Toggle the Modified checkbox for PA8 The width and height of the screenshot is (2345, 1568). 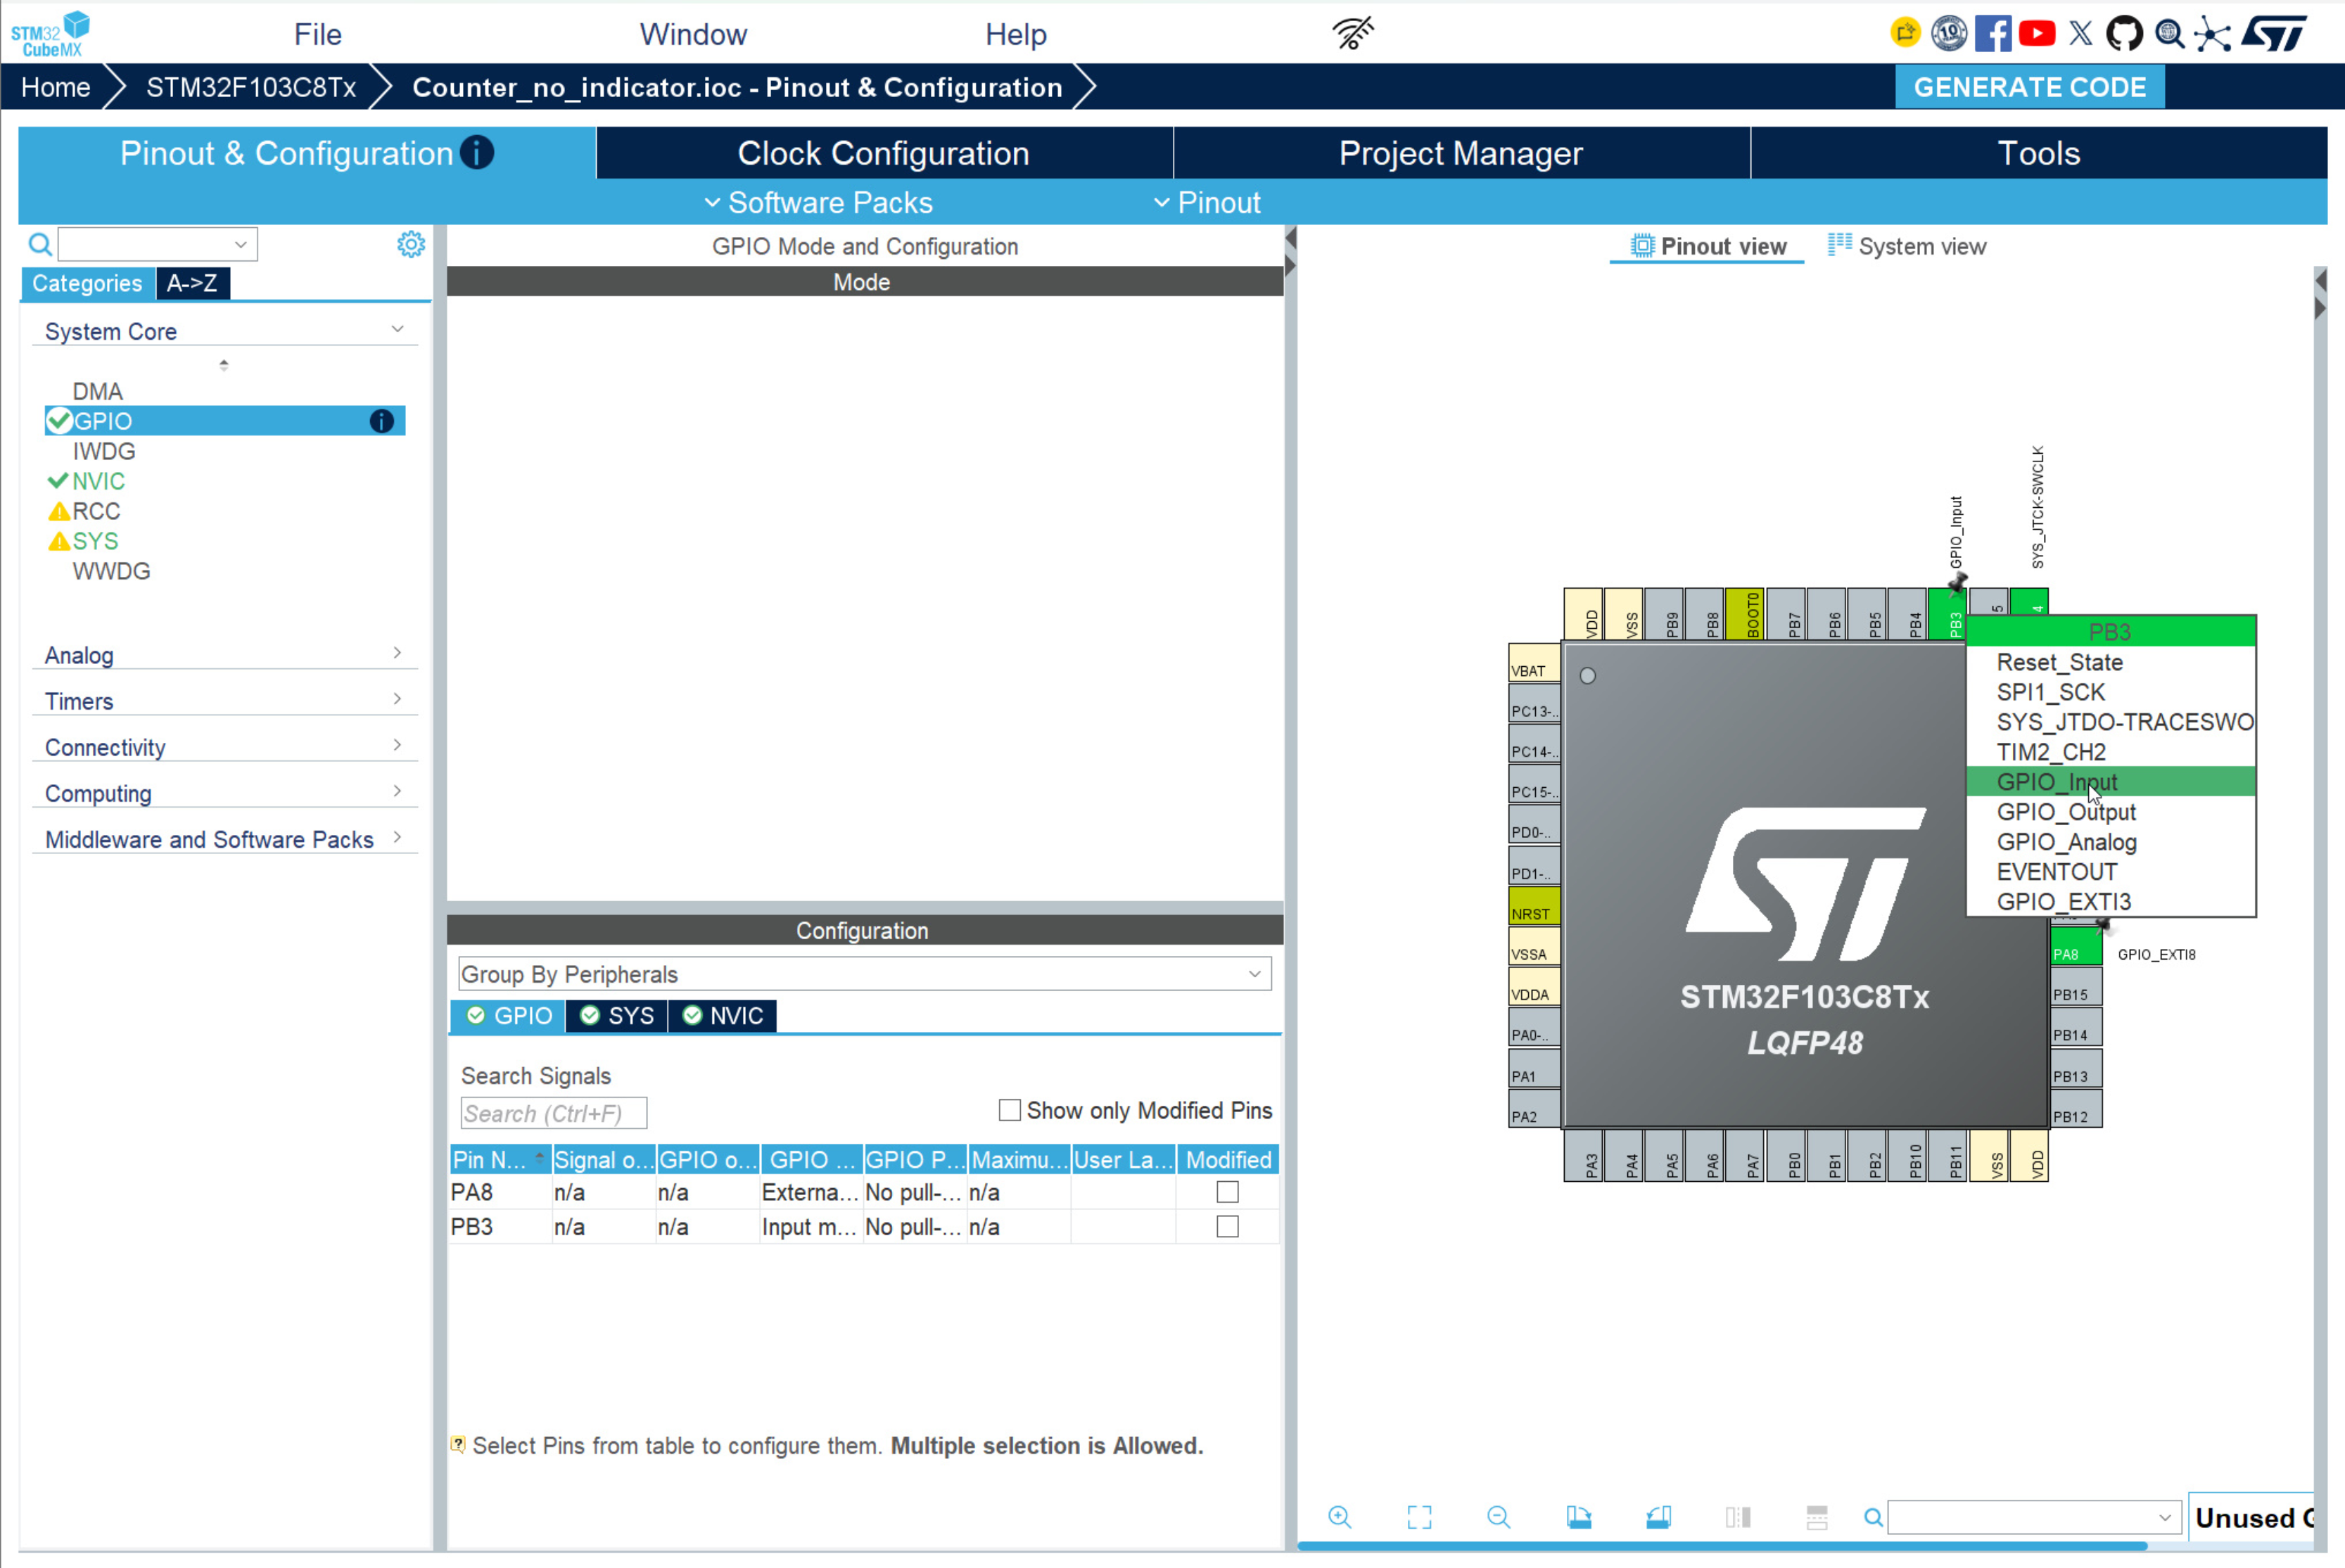coord(1227,1192)
